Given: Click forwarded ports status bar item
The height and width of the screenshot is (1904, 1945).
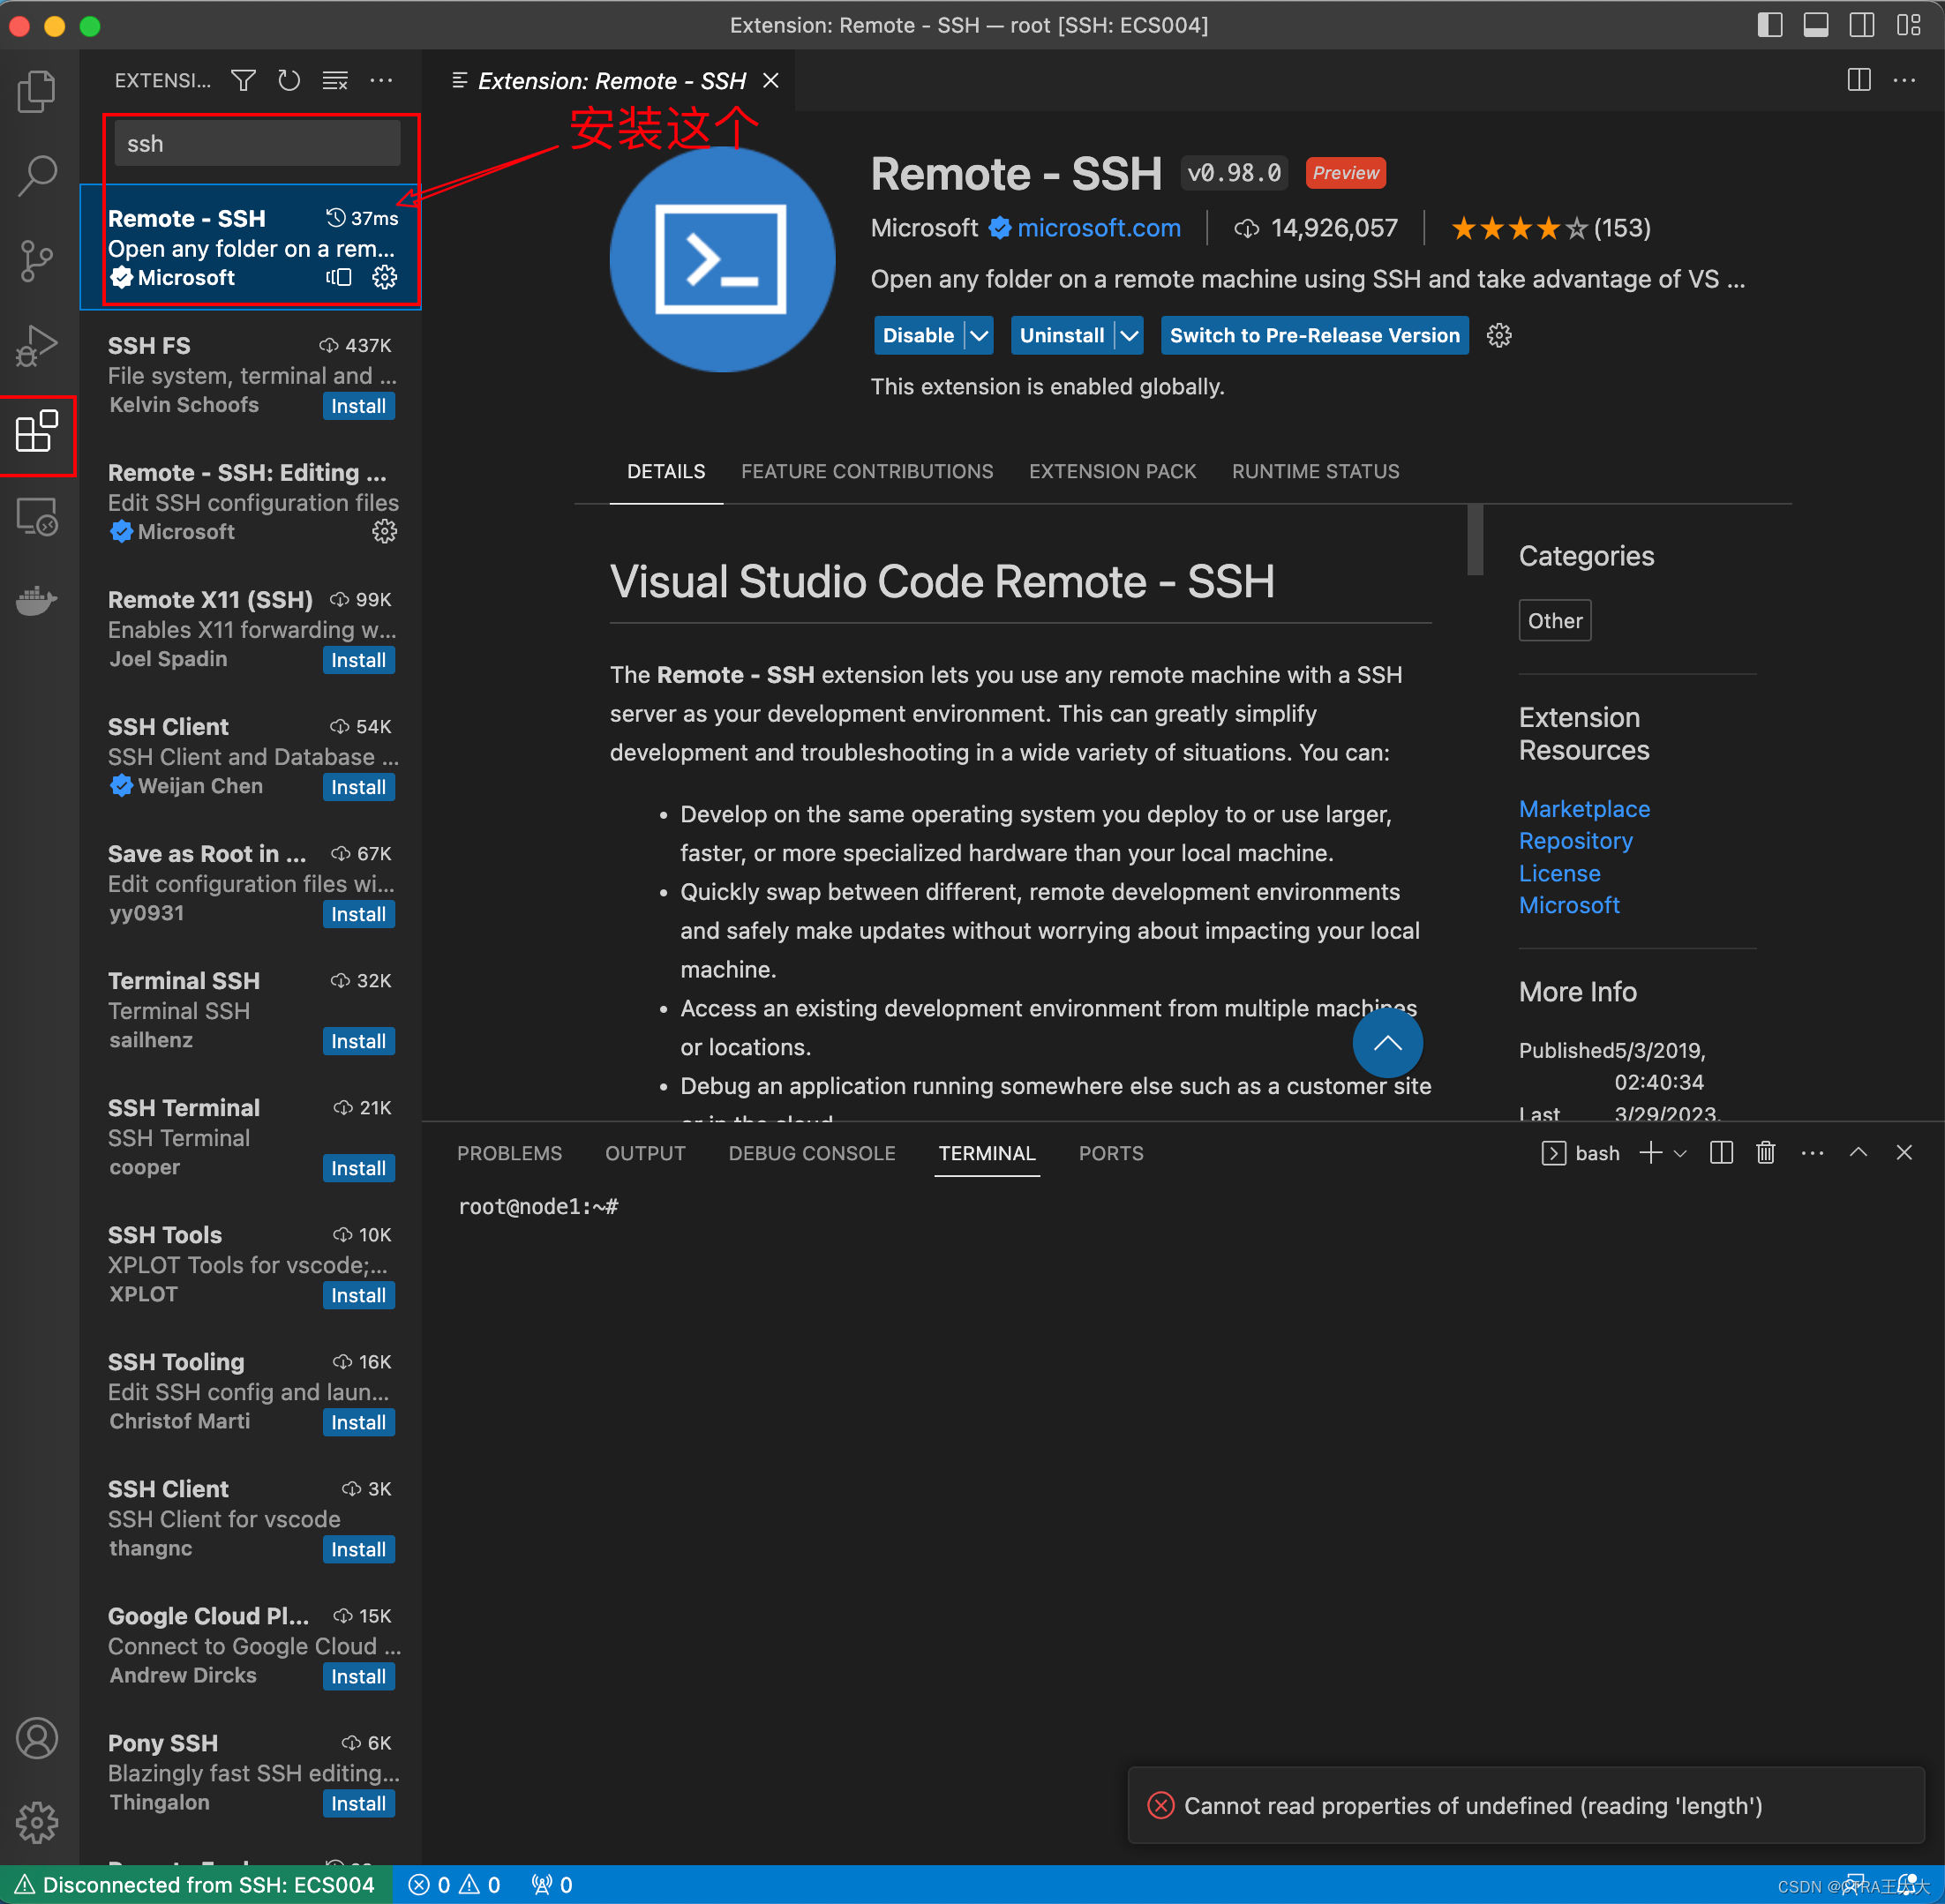Looking at the screenshot, I should click(x=552, y=1885).
